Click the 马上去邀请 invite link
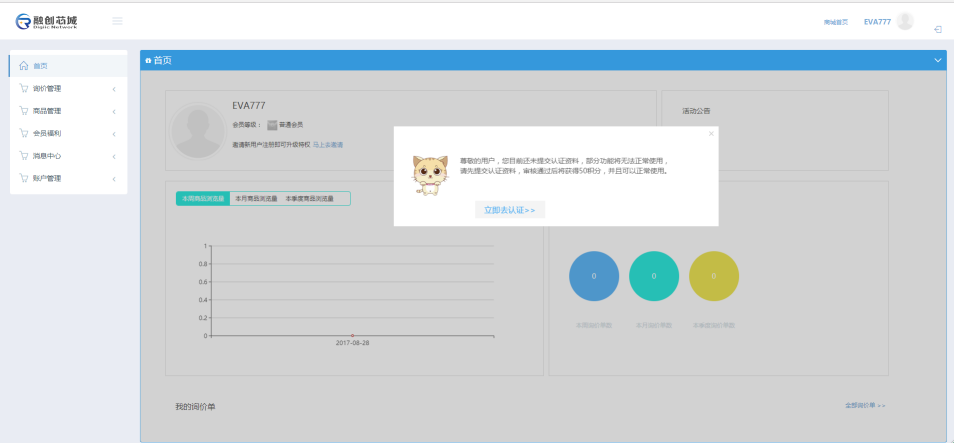The image size is (954, 443). click(x=328, y=145)
